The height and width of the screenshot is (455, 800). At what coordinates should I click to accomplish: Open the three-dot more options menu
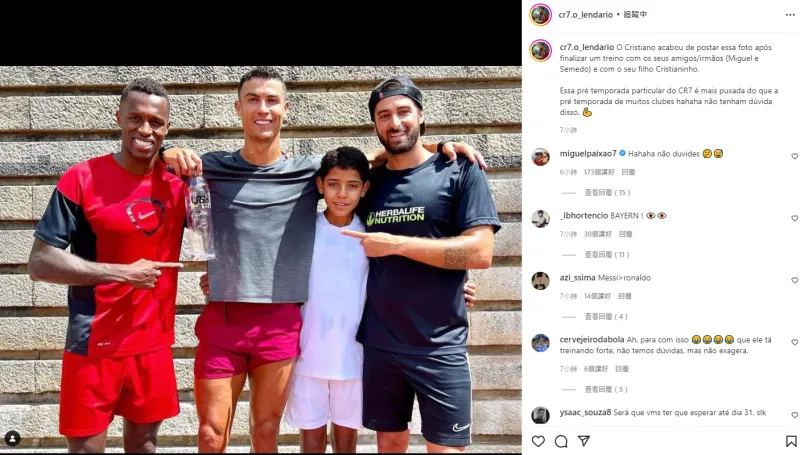790,15
